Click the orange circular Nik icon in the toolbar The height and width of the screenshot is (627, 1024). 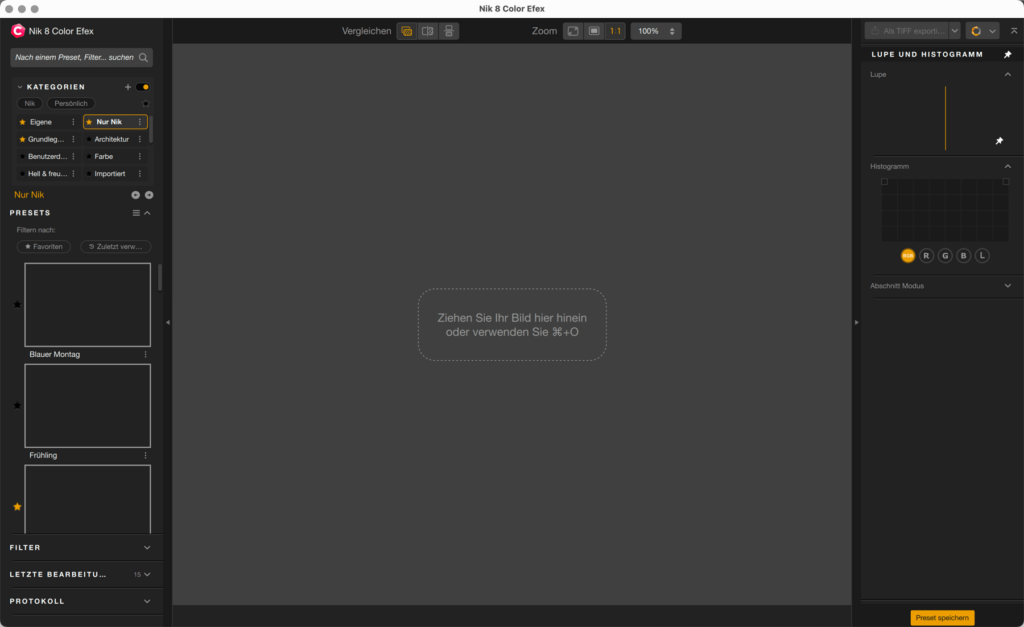(x=976, y=31)
